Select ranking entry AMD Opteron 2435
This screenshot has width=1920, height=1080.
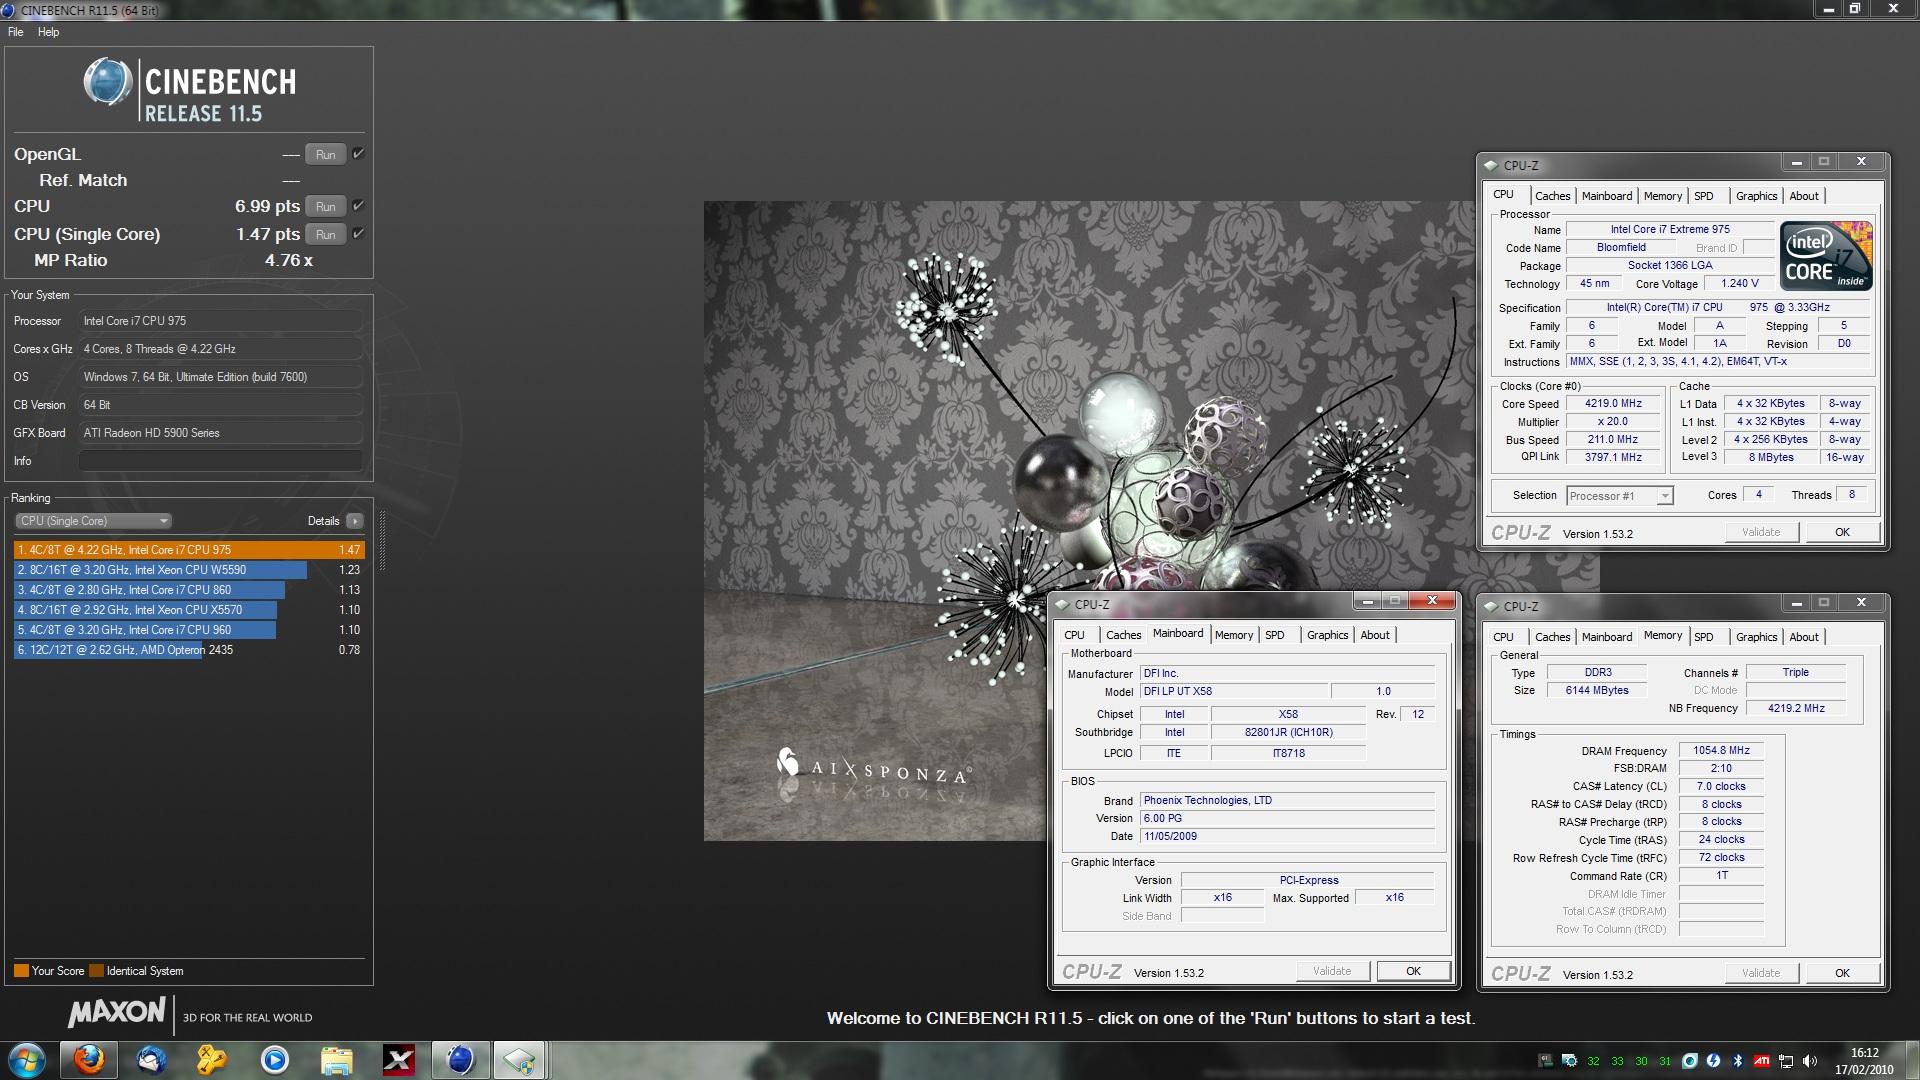tap(189, 650)
